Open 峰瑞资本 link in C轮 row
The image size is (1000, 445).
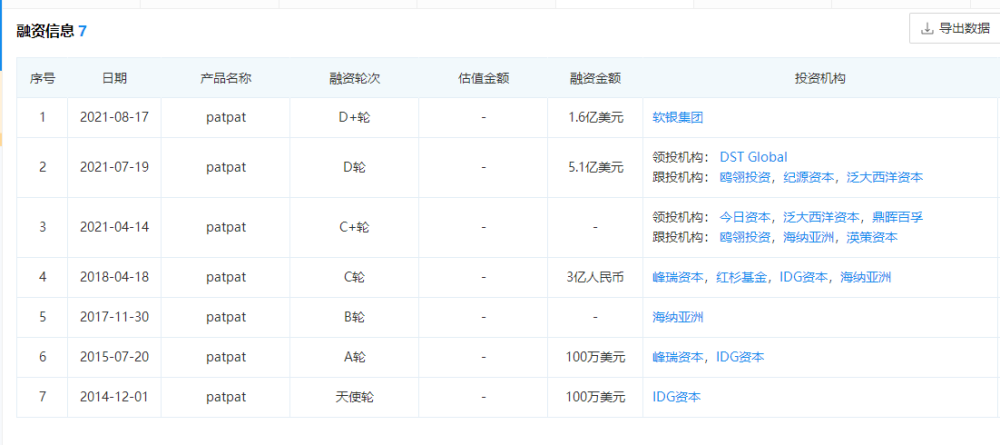pos(678,277)
